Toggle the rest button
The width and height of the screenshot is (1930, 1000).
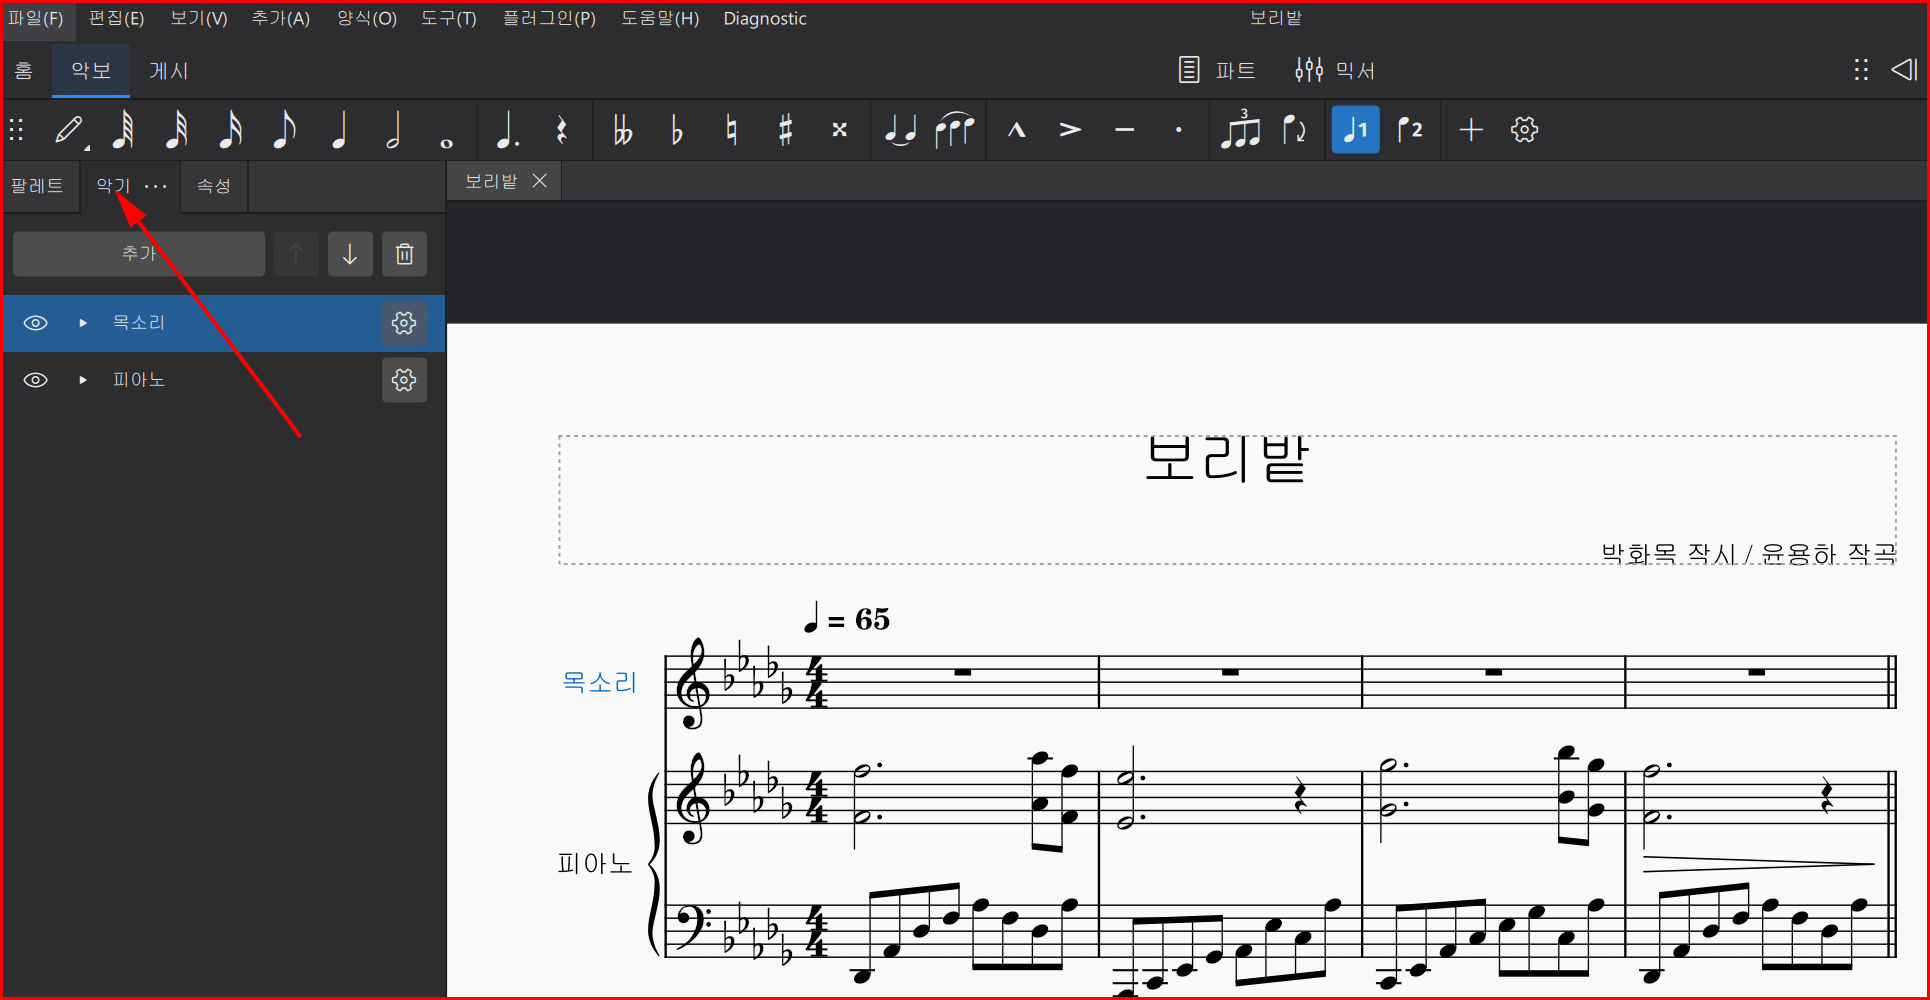(x=562, y=130)
